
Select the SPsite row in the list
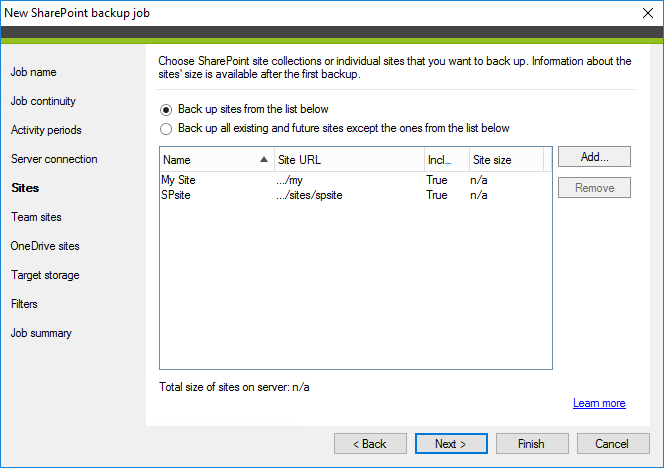point(356,195)
